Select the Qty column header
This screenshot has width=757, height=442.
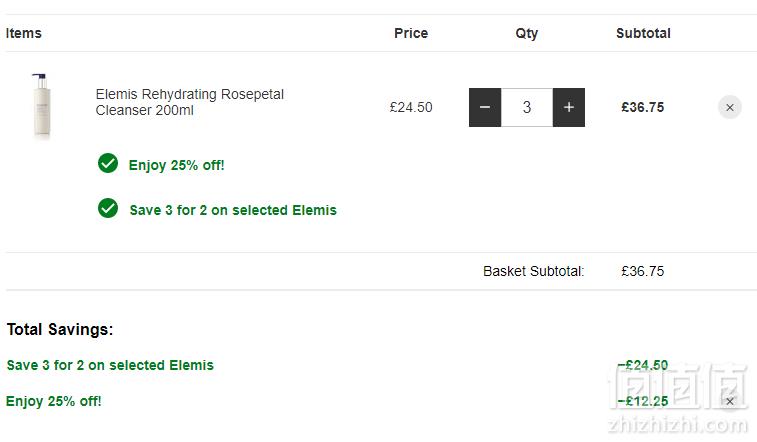pos(527,34)
